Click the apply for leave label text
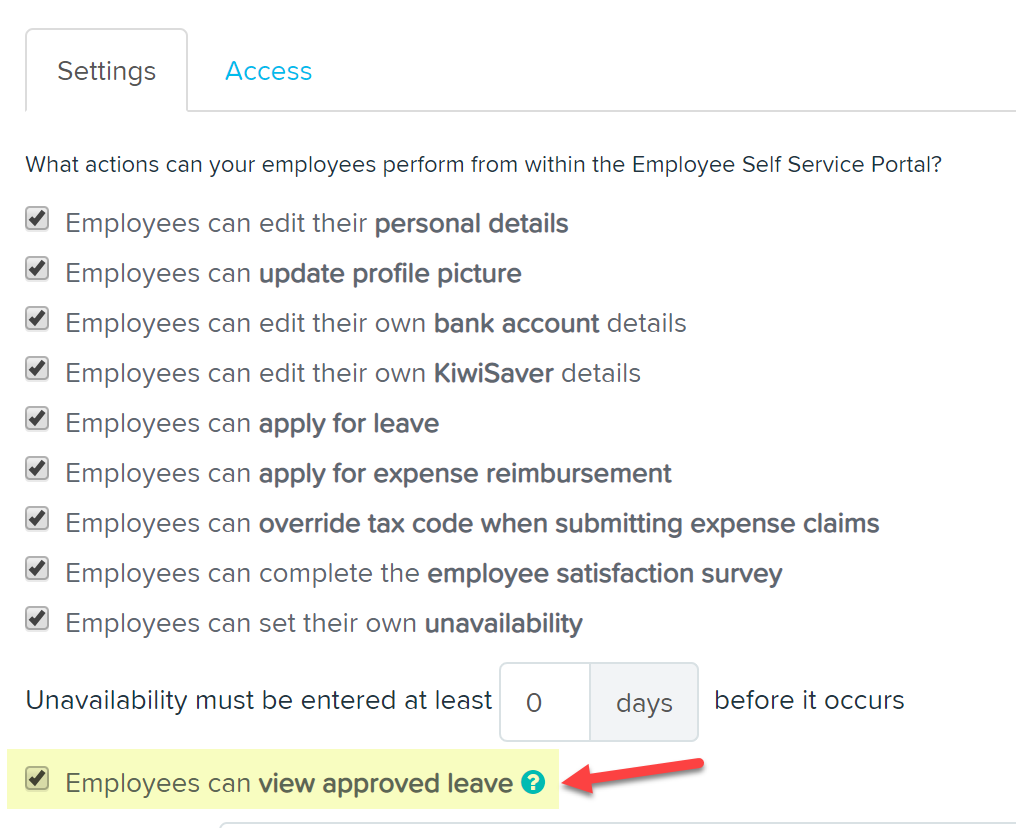This screenshot has height=828, width=1016. tap(252, 424)
